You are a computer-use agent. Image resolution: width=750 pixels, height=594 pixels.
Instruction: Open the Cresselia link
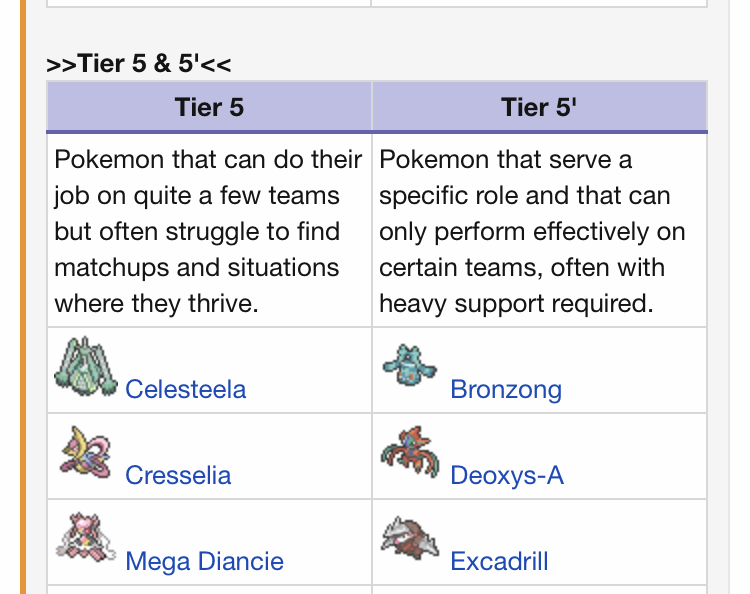click(x=178, y=475)
